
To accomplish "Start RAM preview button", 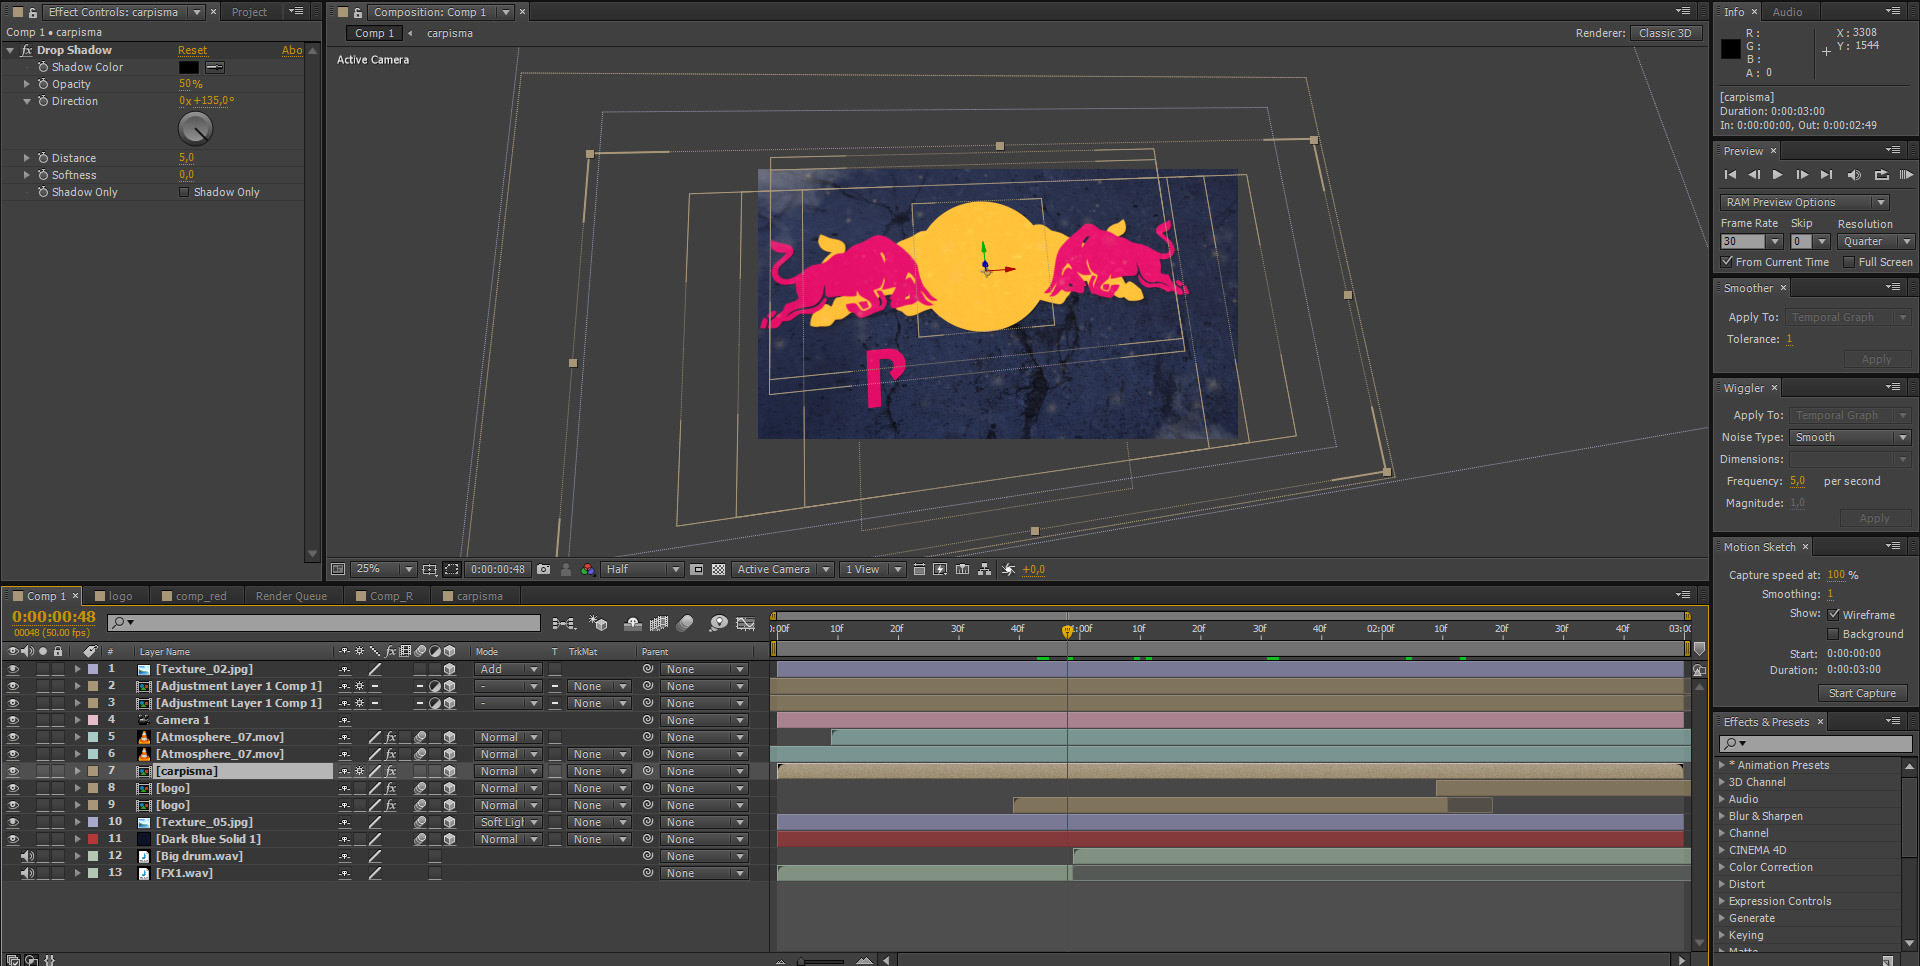I will coord(1906,175).
